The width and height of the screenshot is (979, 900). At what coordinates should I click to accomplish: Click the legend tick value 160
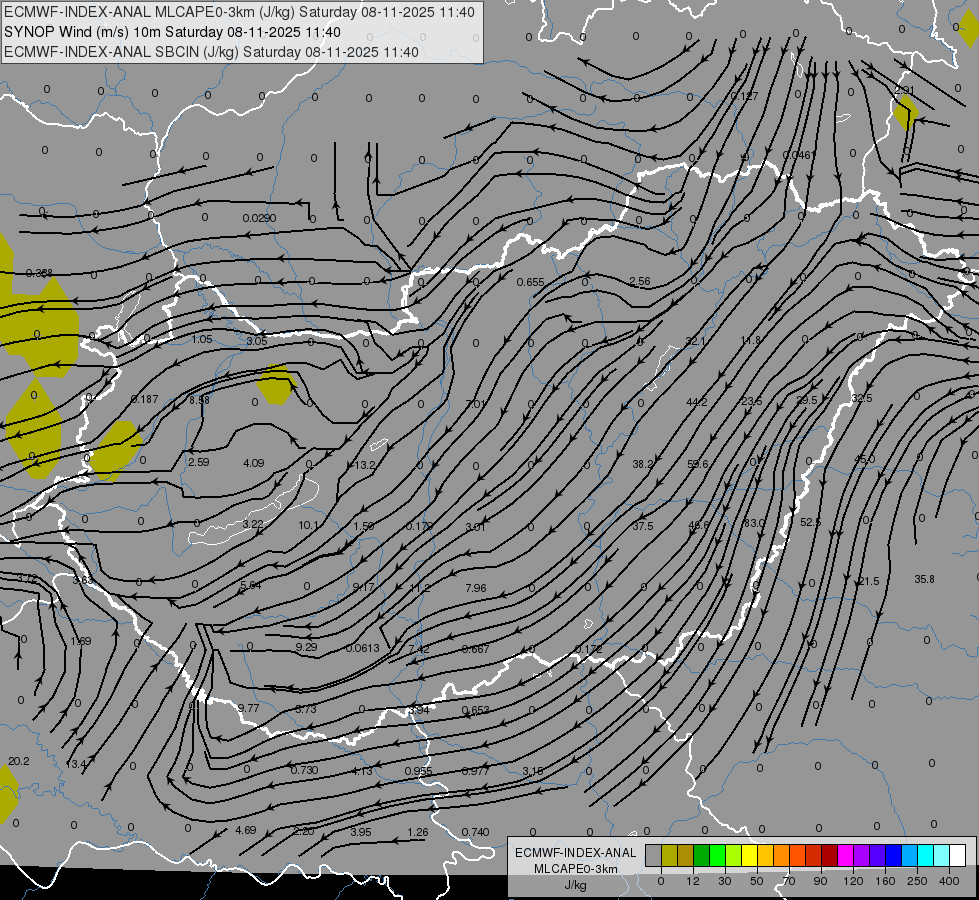tap(885, 881)
